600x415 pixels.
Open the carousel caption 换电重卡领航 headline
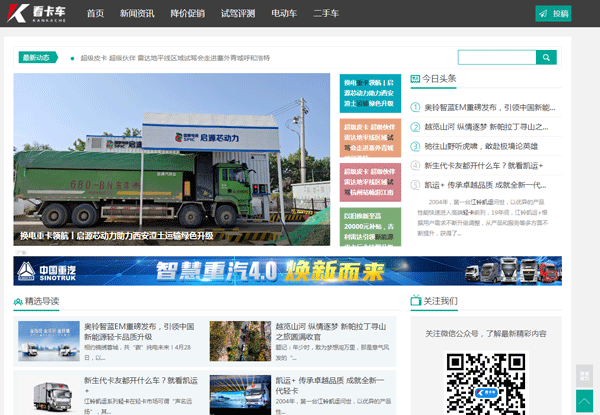point(117,236)
